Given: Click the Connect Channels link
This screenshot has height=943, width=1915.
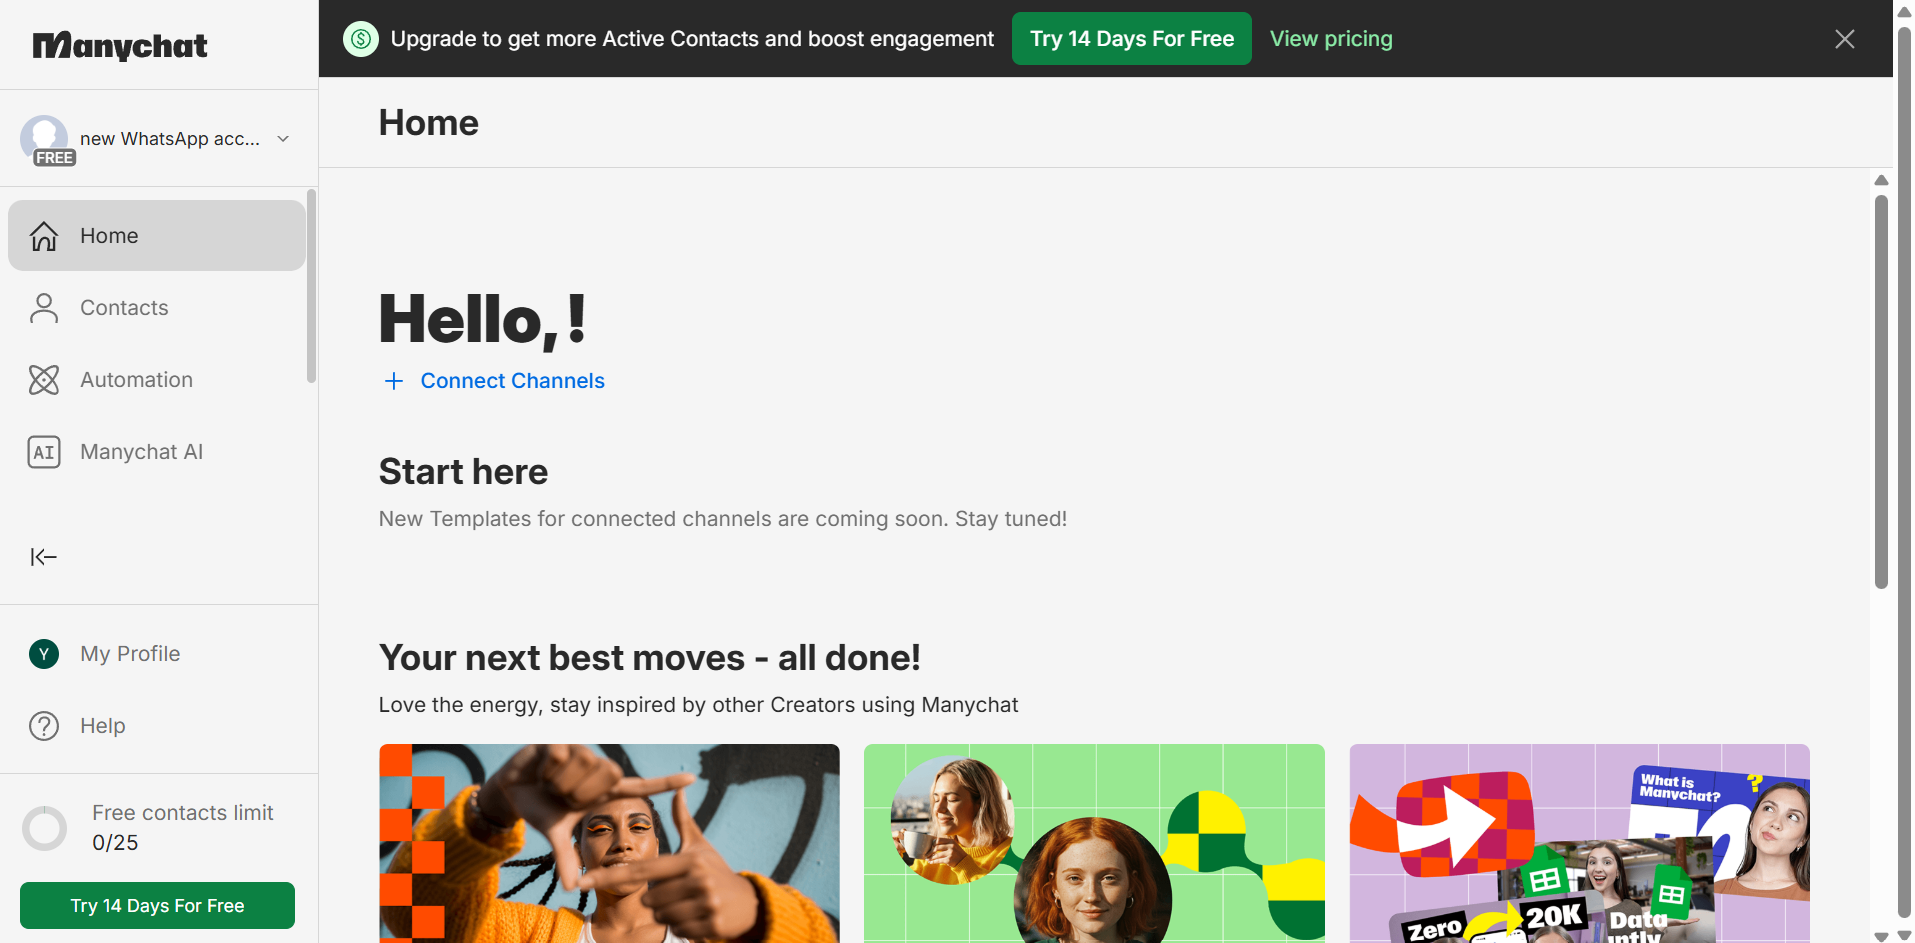Looking at the screenshot, I should click(512, 381).
